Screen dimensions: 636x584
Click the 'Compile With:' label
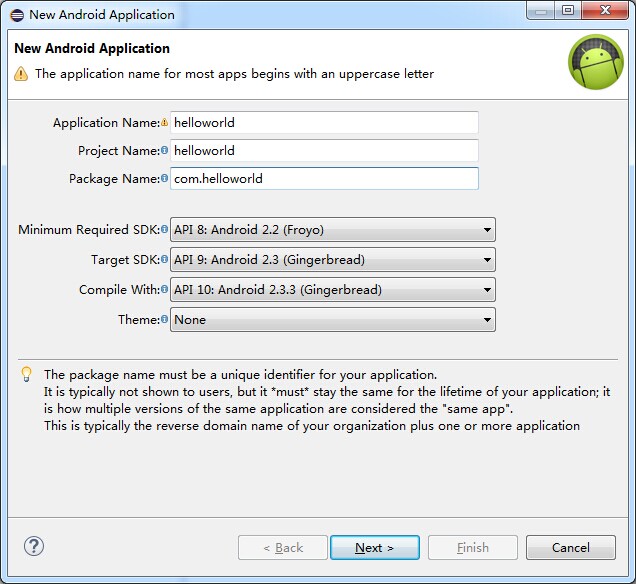click(120, 290)
